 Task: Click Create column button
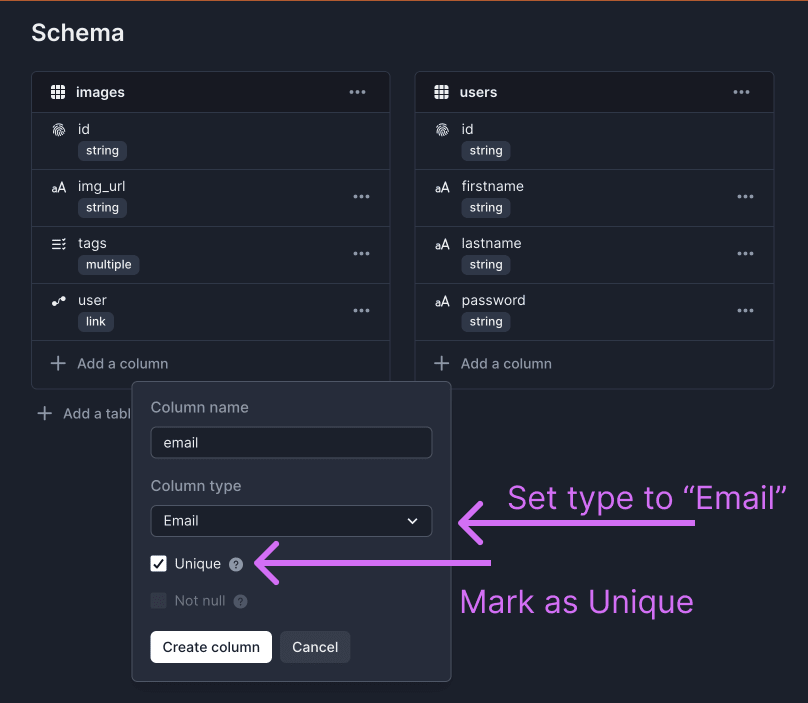coord(211,647)
